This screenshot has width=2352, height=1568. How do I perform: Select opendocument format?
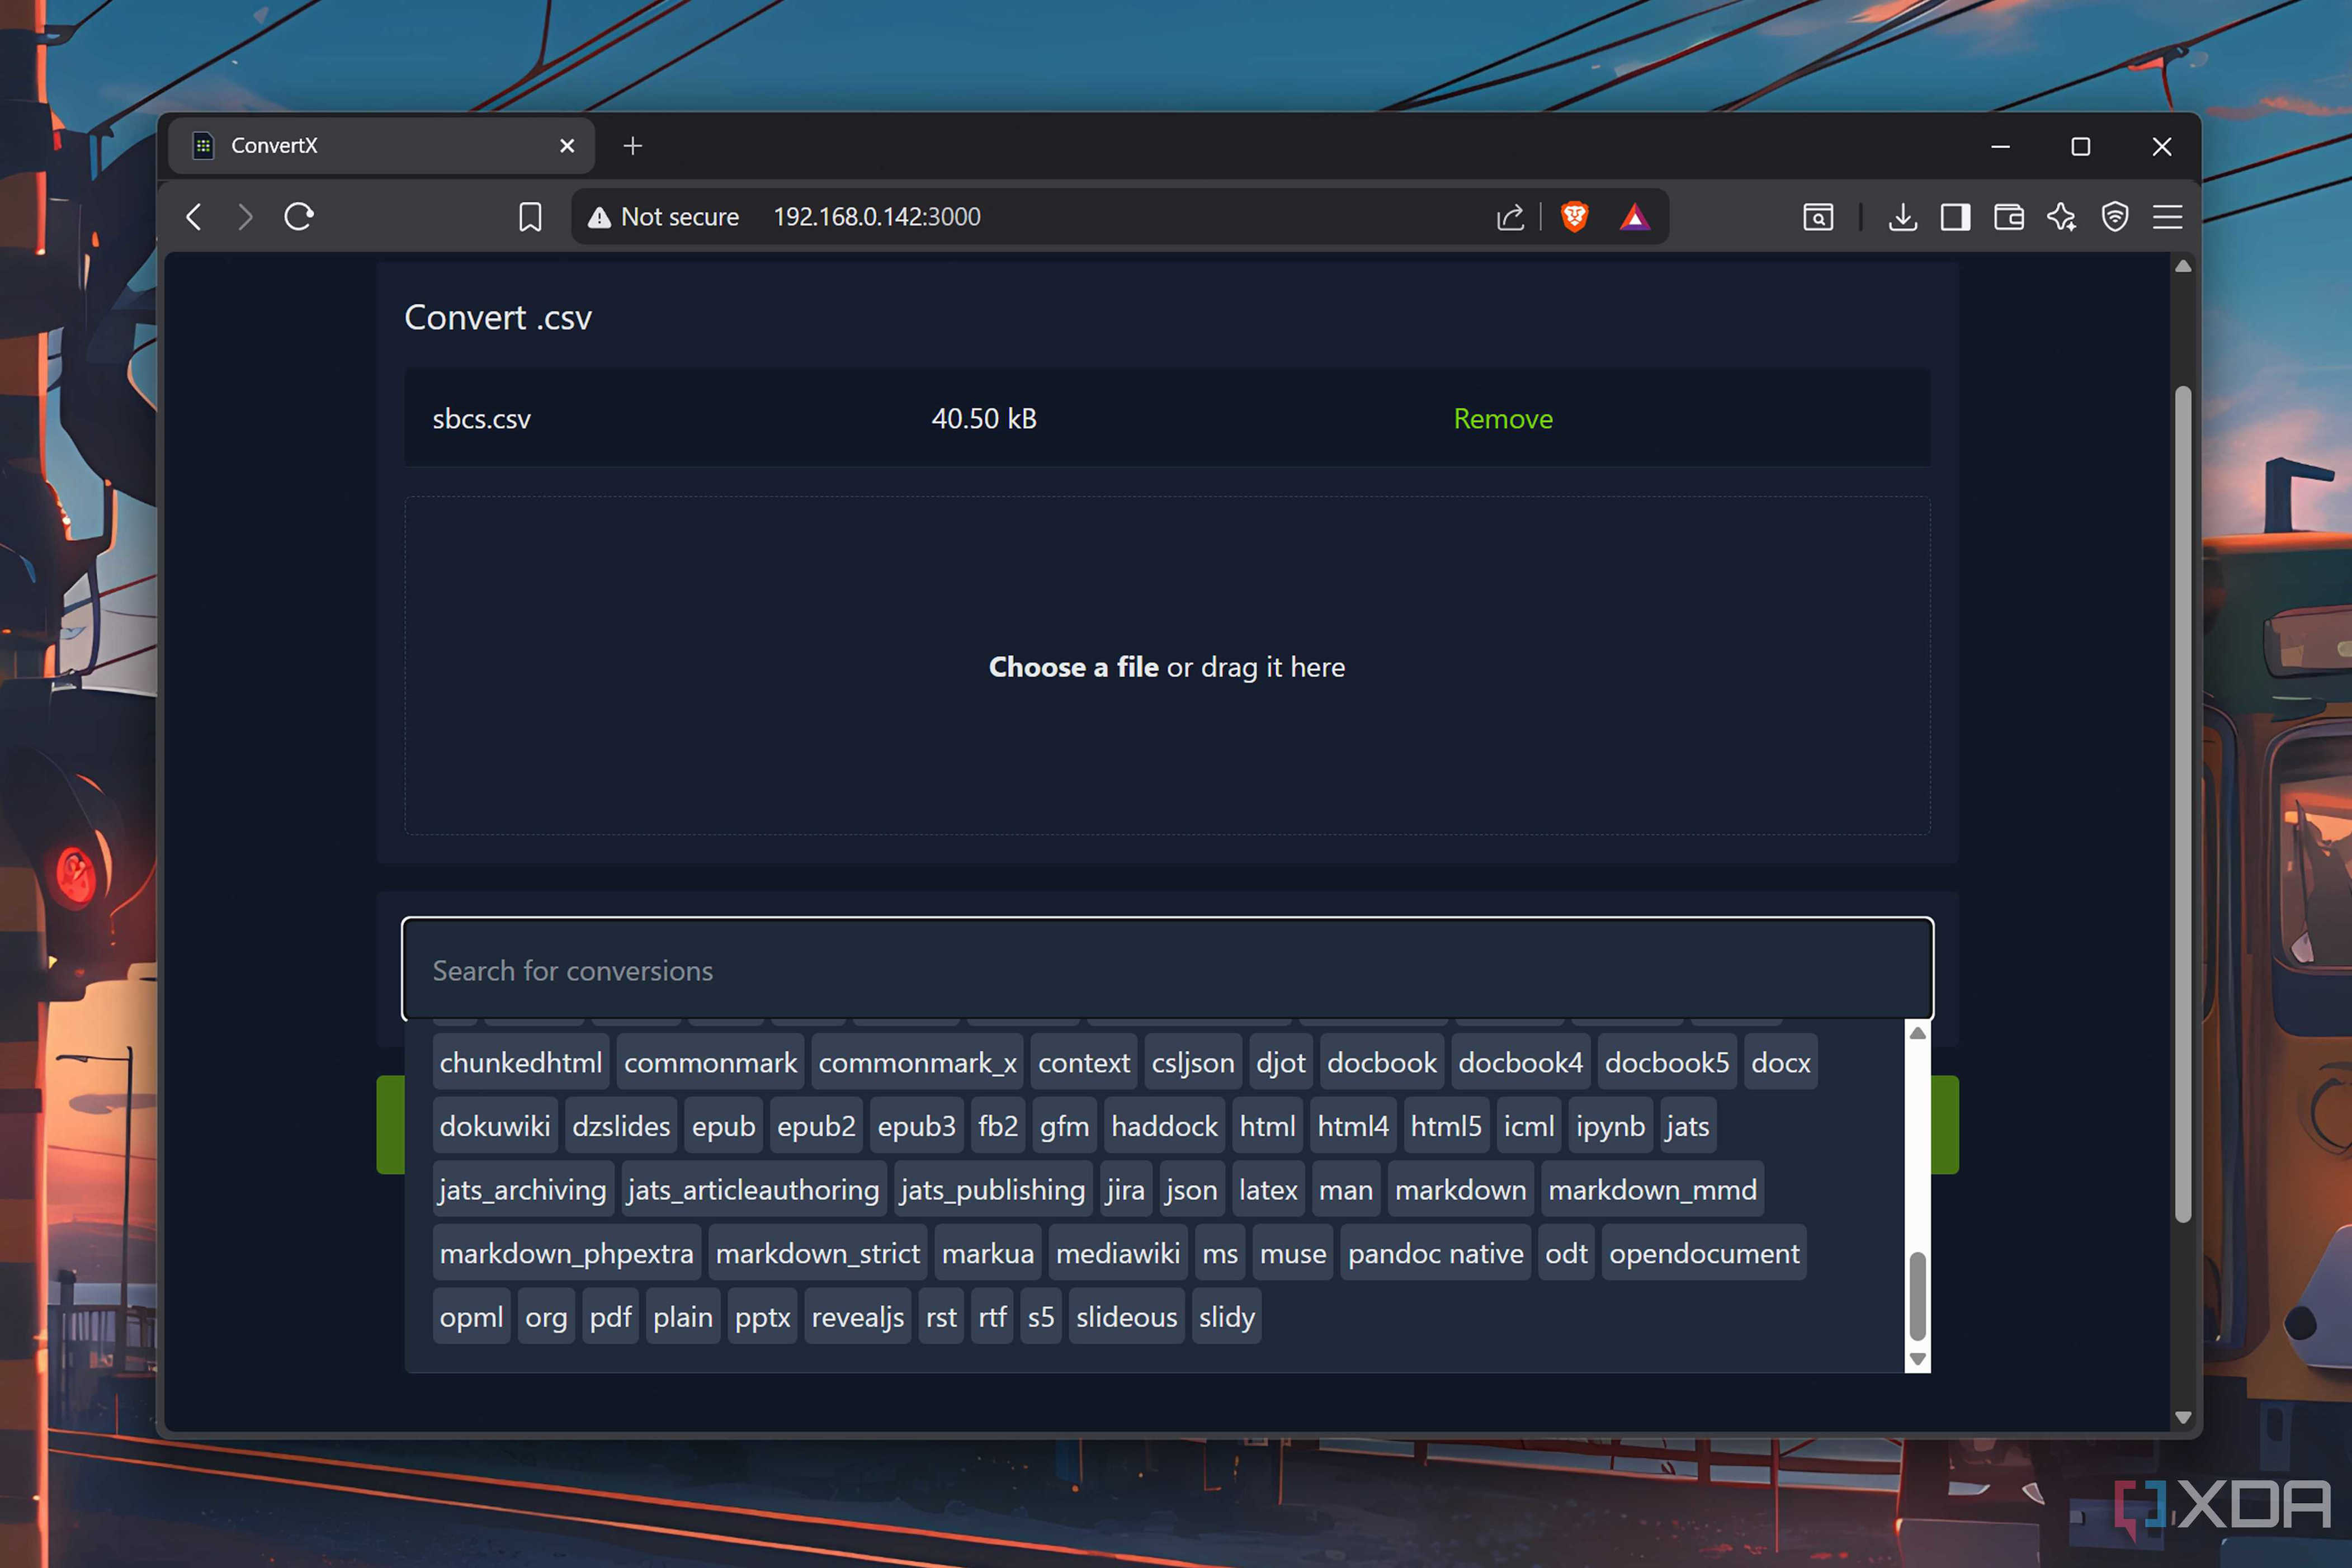pyautogui.click(x=1704, y=1253)
